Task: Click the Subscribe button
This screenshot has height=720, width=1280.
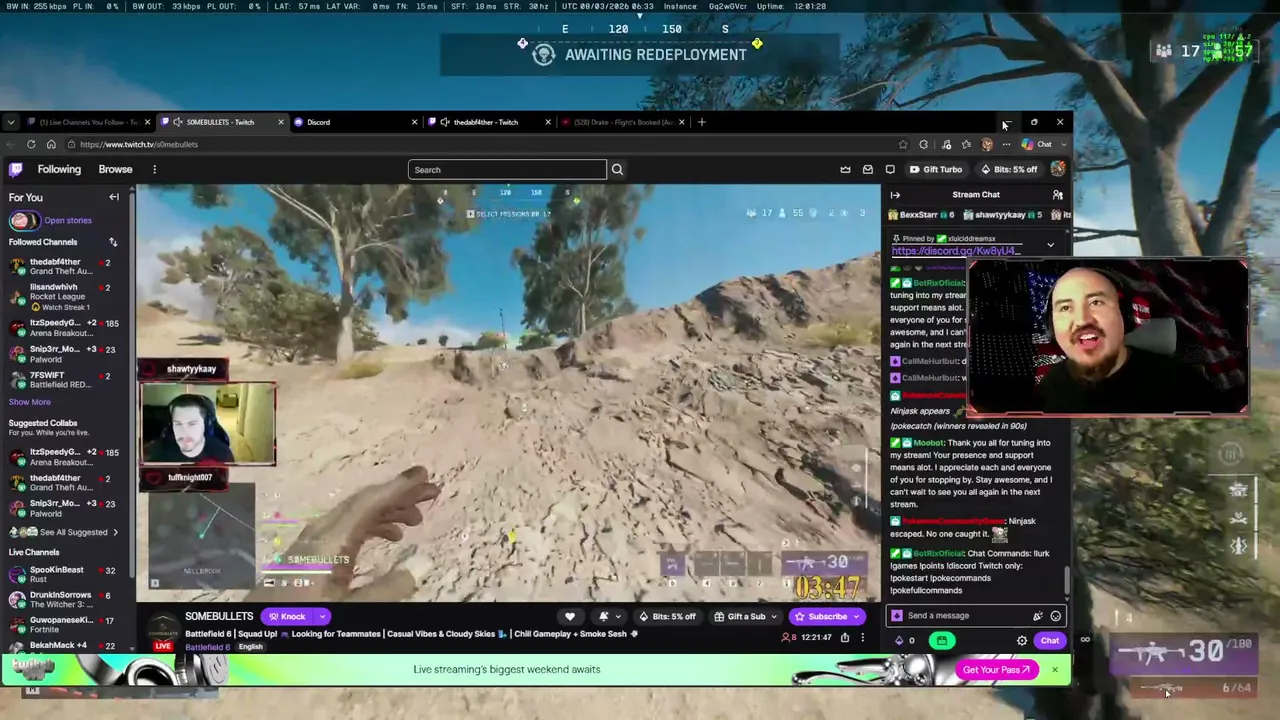Action: tap(827, 617)
